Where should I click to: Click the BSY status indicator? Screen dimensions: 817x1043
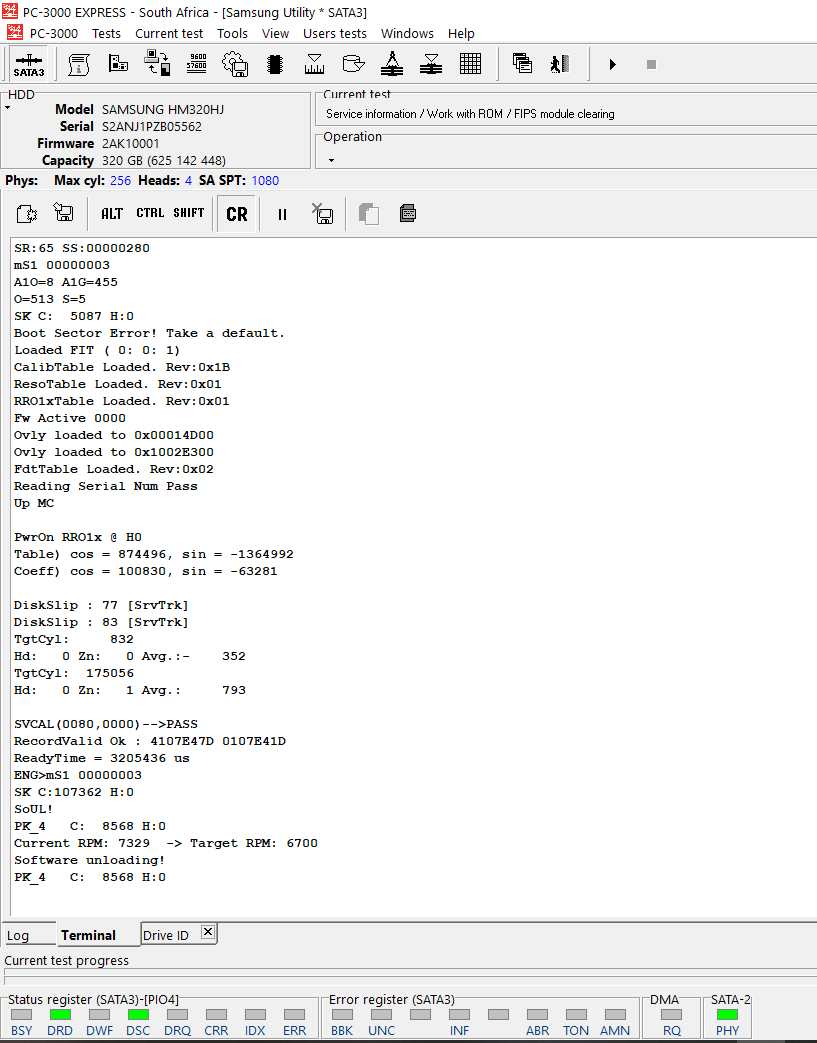coord(21,1014)
